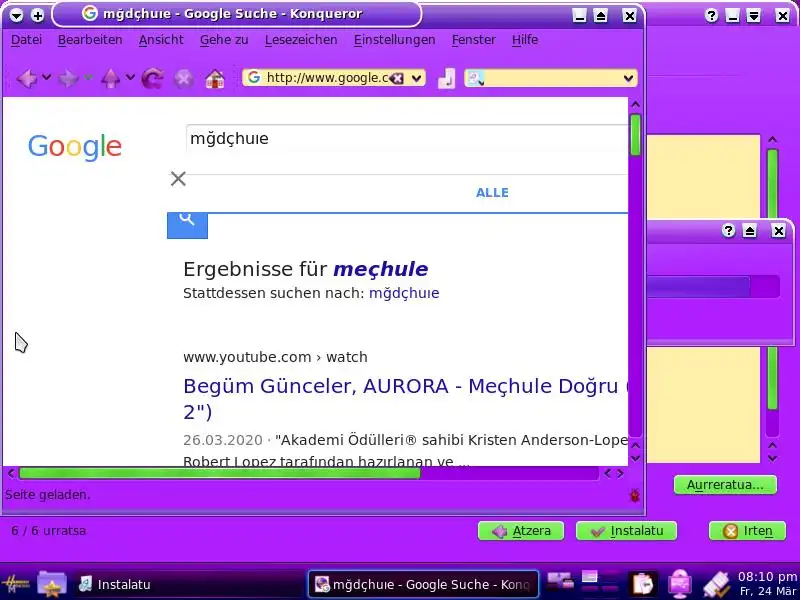Click the clock in the taskbar

(x=767, y=584)
